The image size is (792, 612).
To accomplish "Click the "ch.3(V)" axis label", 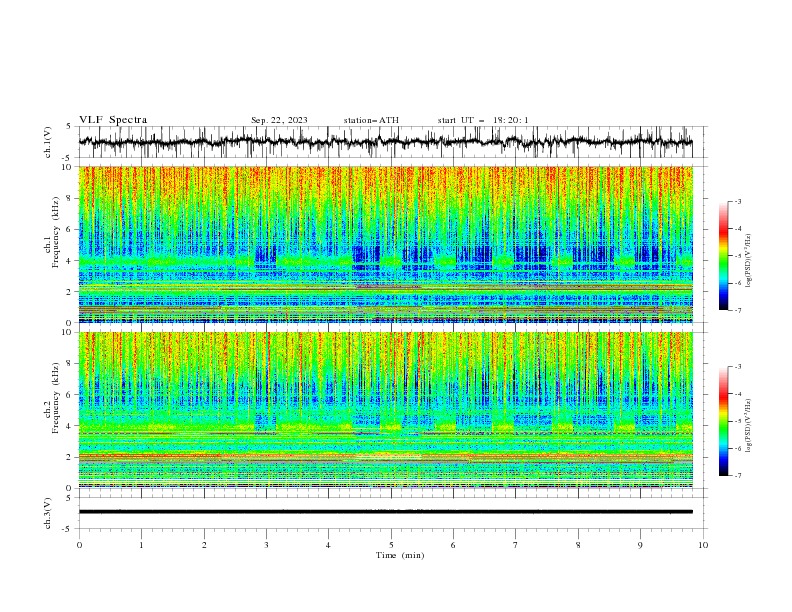I will [48, 513].
